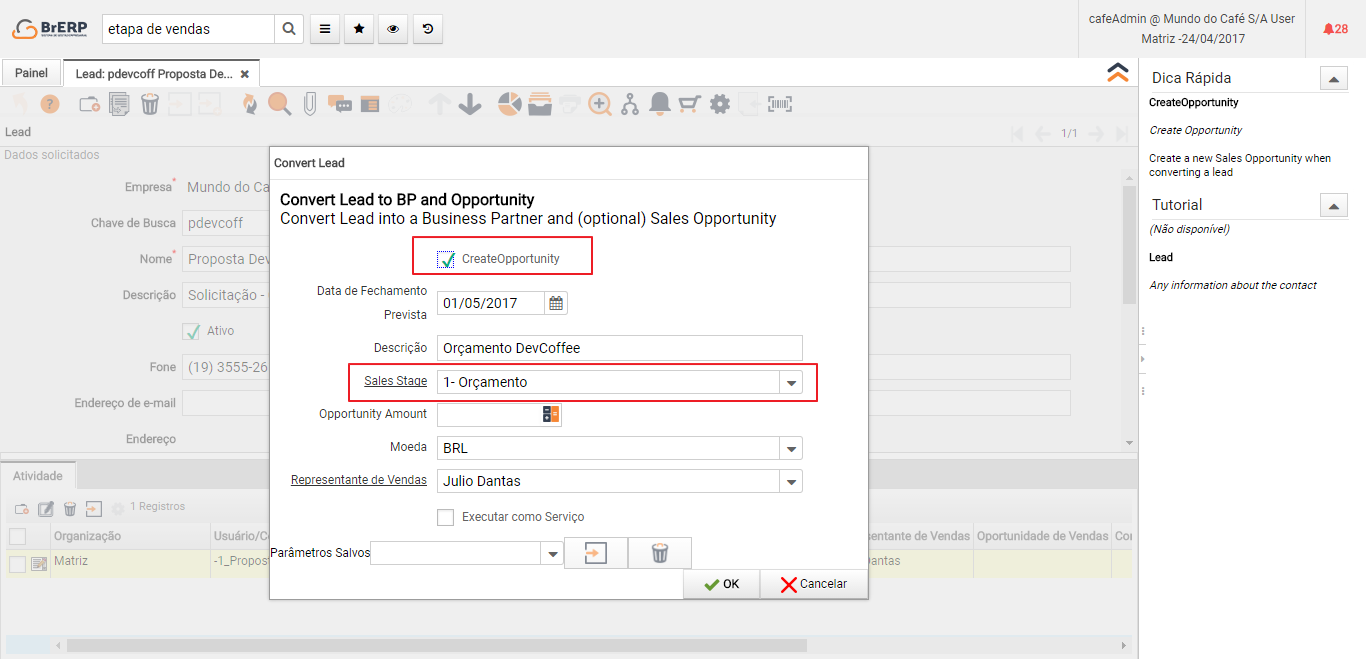1366x659 pixels.
Task: Open the hamburger menu button
Action: click(x=325, y=29)
